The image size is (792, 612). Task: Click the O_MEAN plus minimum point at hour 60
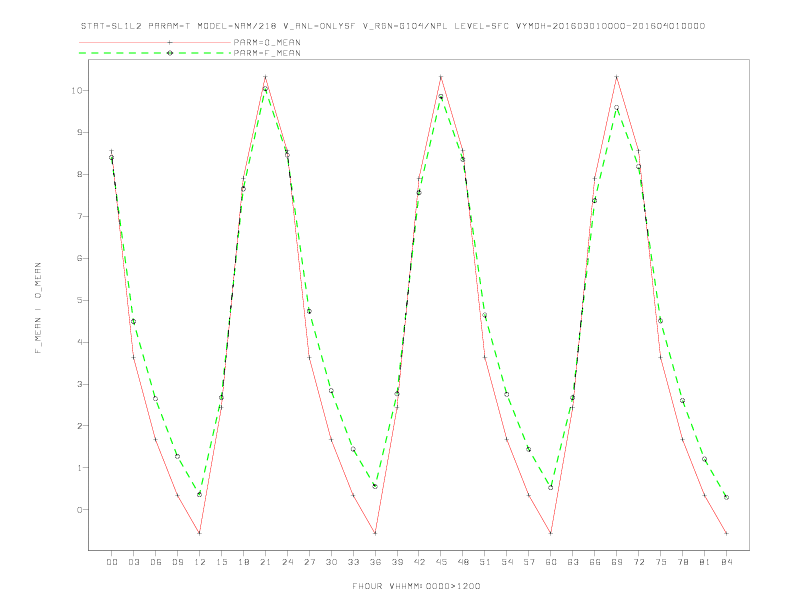[551, 533]
